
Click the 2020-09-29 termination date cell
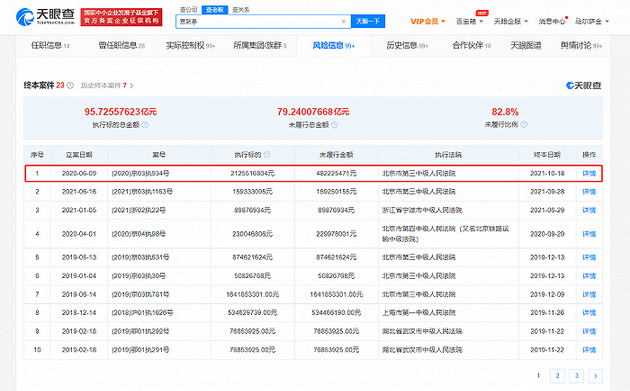[x=547, y=234]
